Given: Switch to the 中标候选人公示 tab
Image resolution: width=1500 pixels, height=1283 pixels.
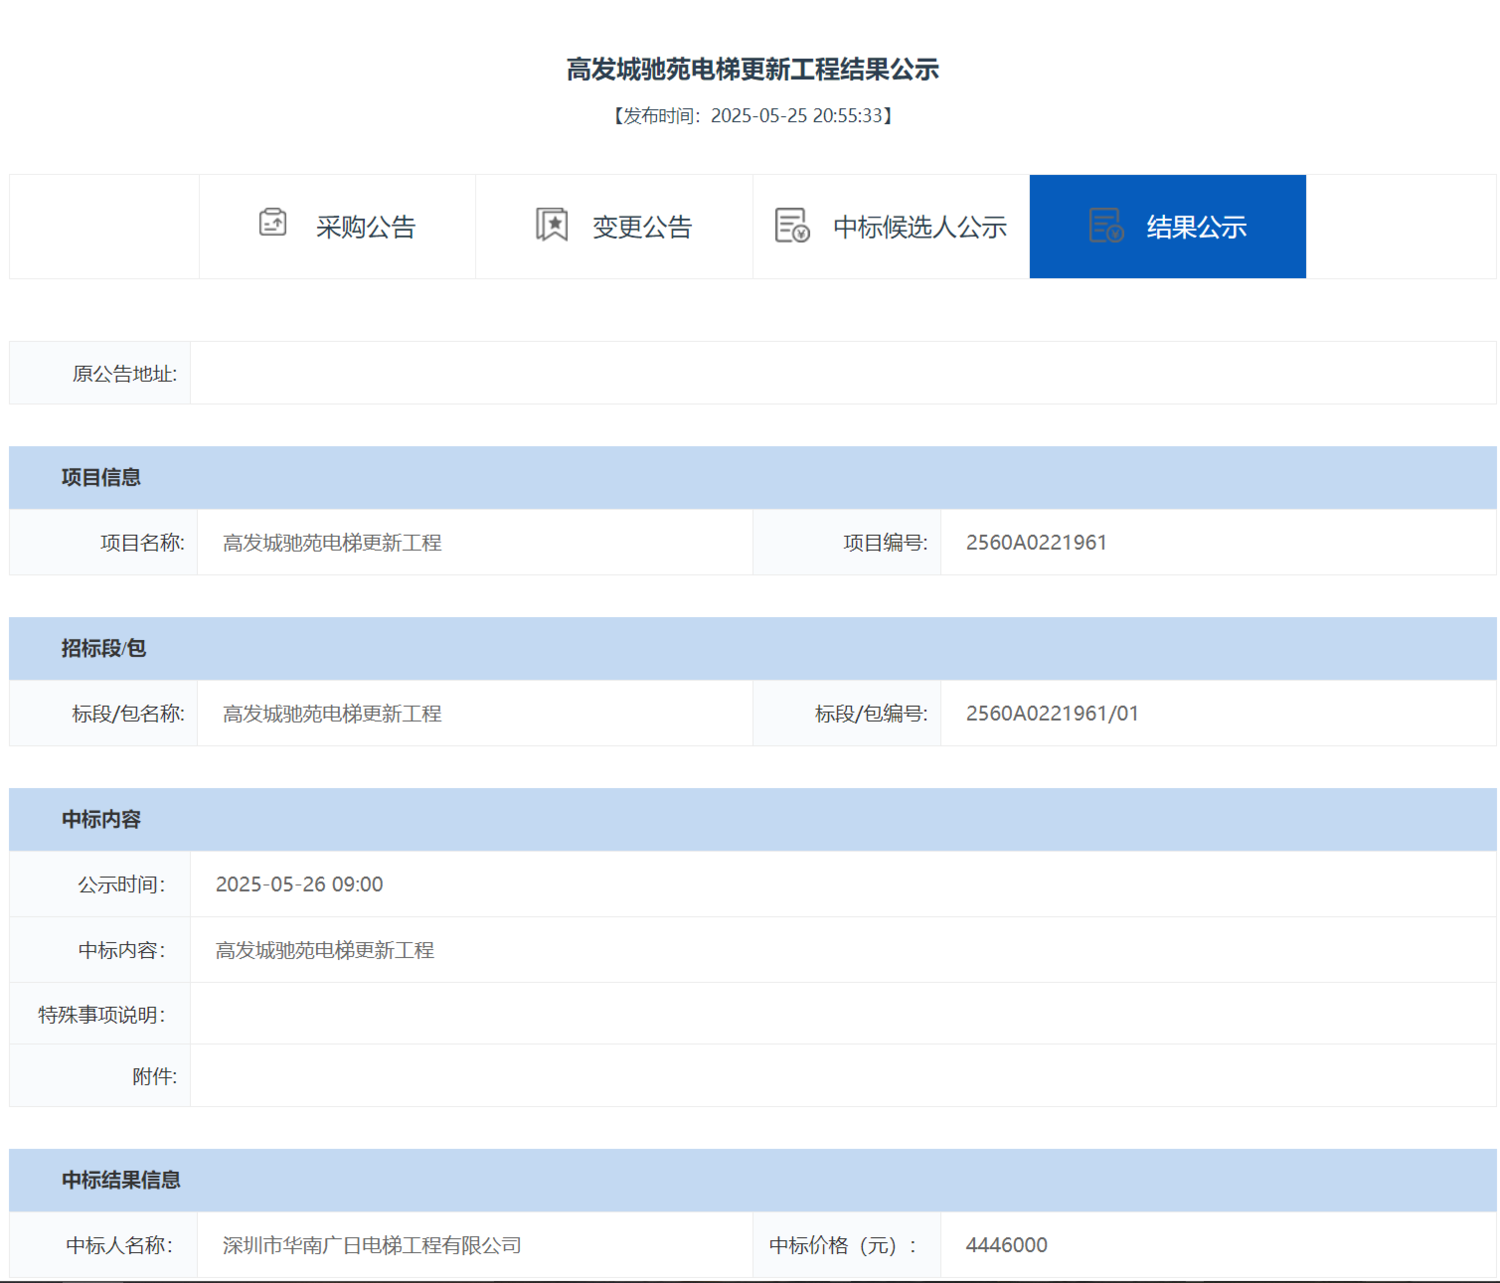Looking at the screenshot, I should (891, 226).
